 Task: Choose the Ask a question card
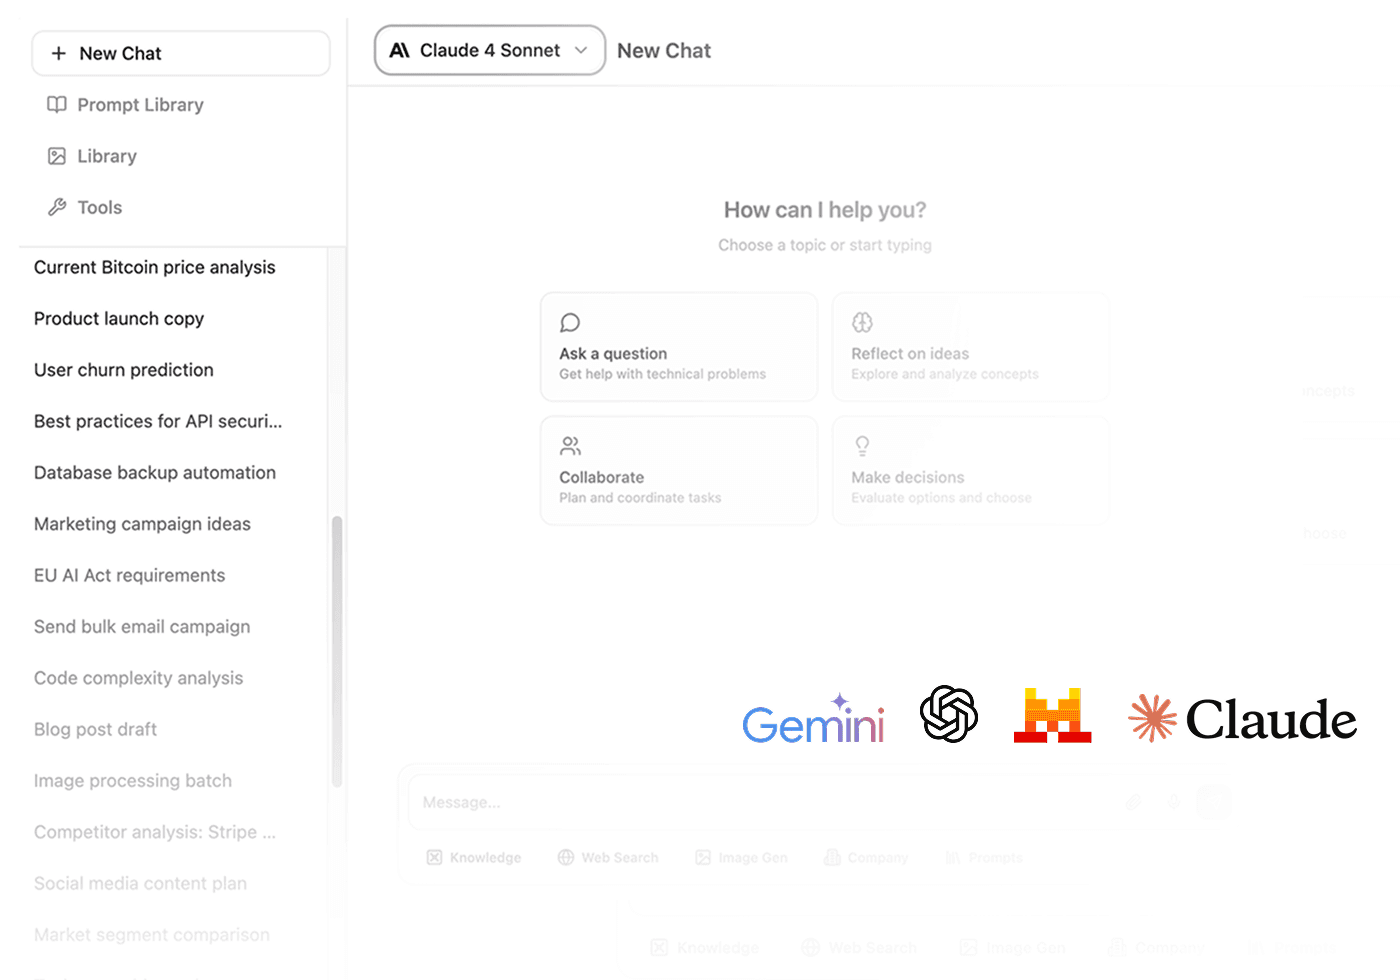pos(679,347)
